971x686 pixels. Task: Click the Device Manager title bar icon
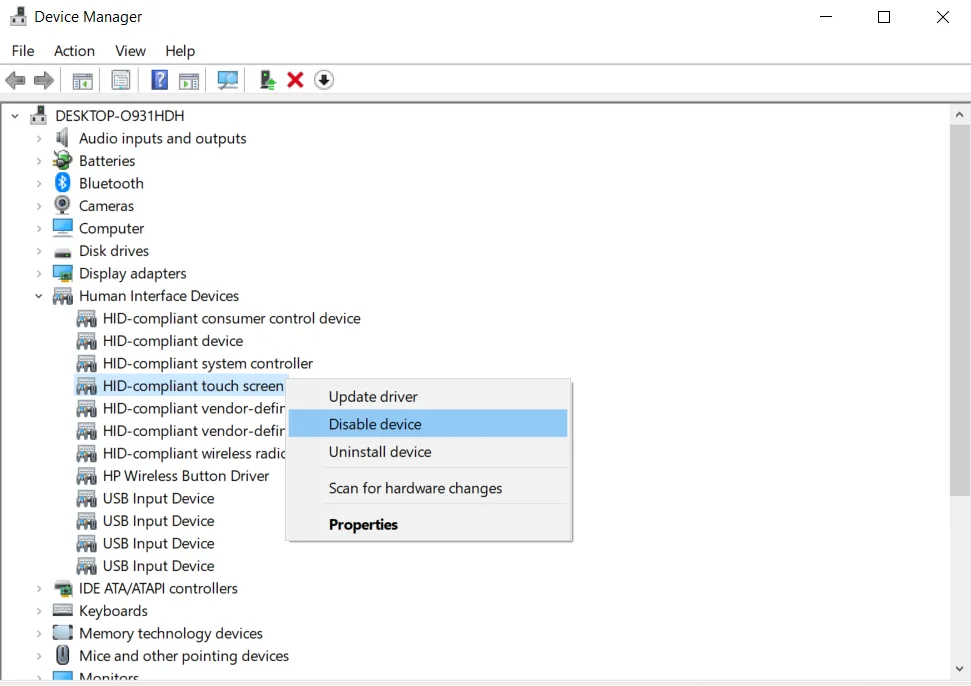(x=19, y=16)
